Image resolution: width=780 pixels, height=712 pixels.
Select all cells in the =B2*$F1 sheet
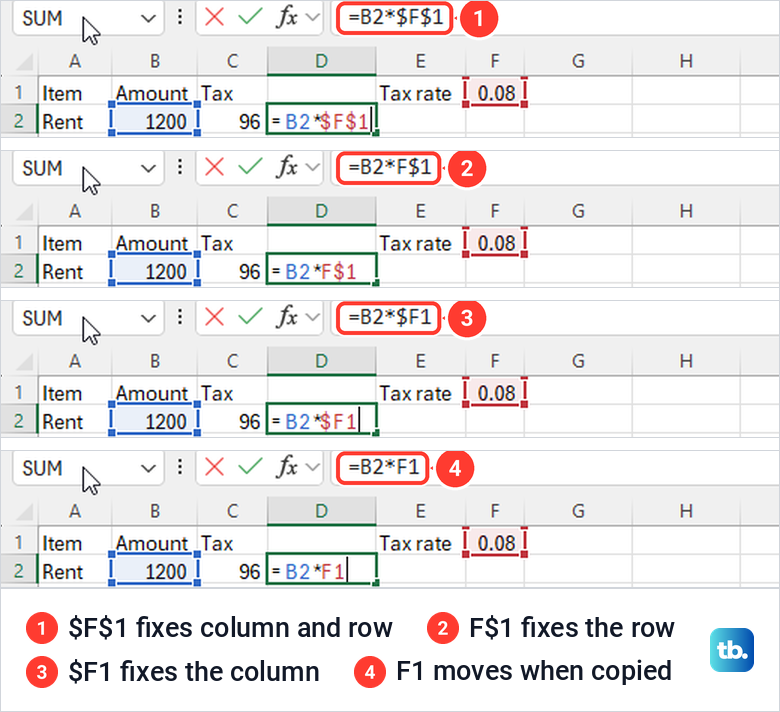click(x=24, y=362)
